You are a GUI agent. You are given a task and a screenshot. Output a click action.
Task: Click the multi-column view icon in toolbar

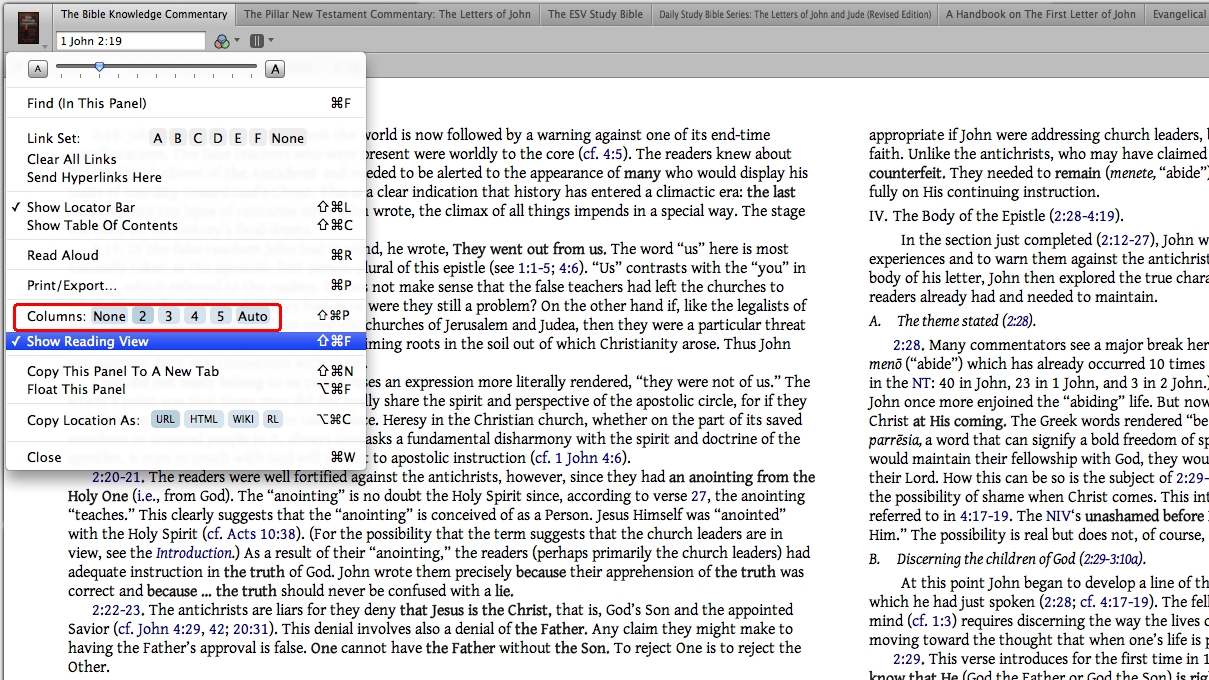[257, 41]
